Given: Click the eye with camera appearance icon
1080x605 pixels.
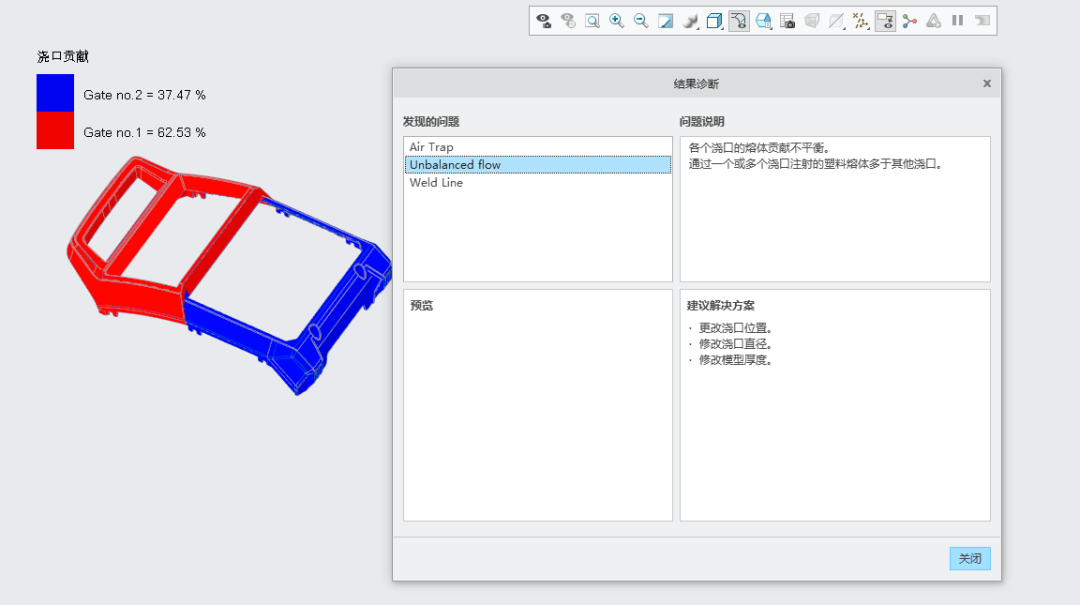Looking at the screenshot, I should pos(543,21).
